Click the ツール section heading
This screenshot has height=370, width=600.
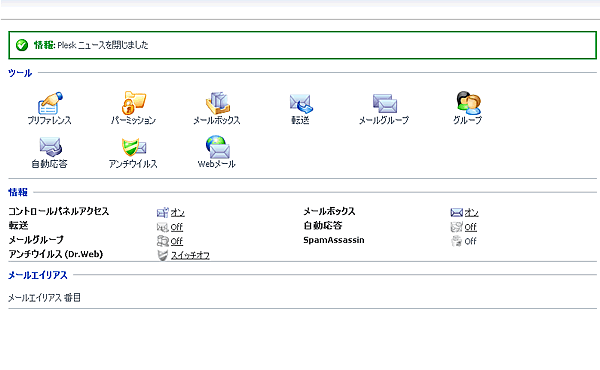(20, 73)
